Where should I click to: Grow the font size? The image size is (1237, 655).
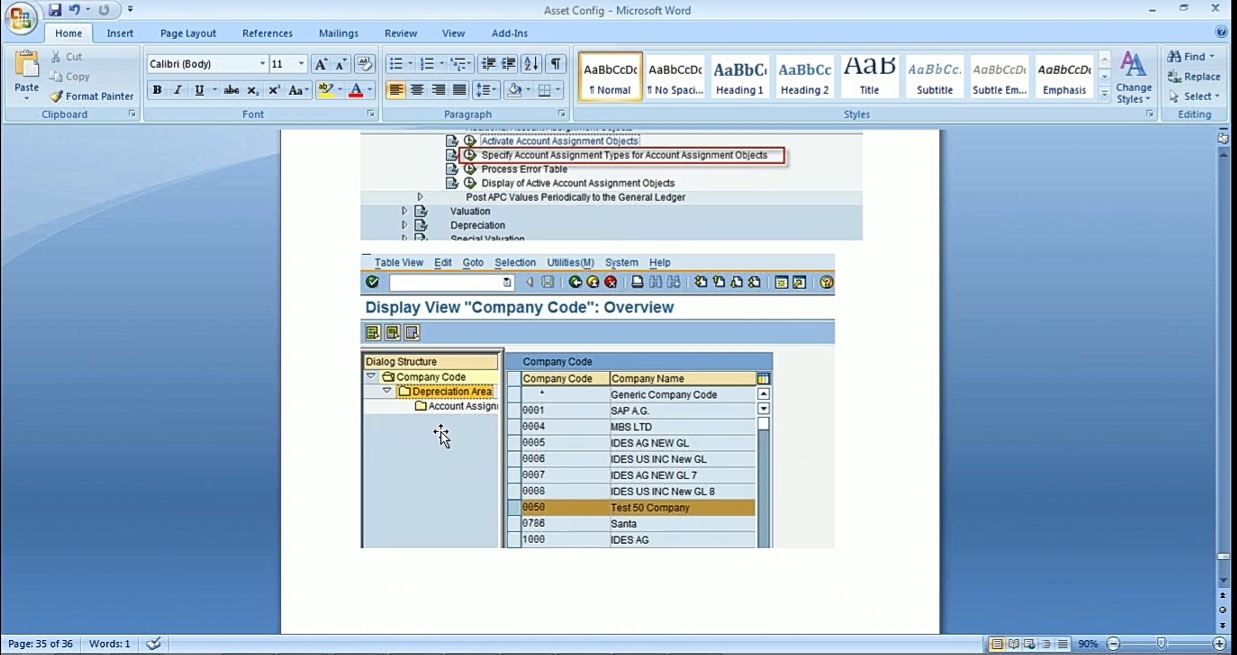[321, 64]
